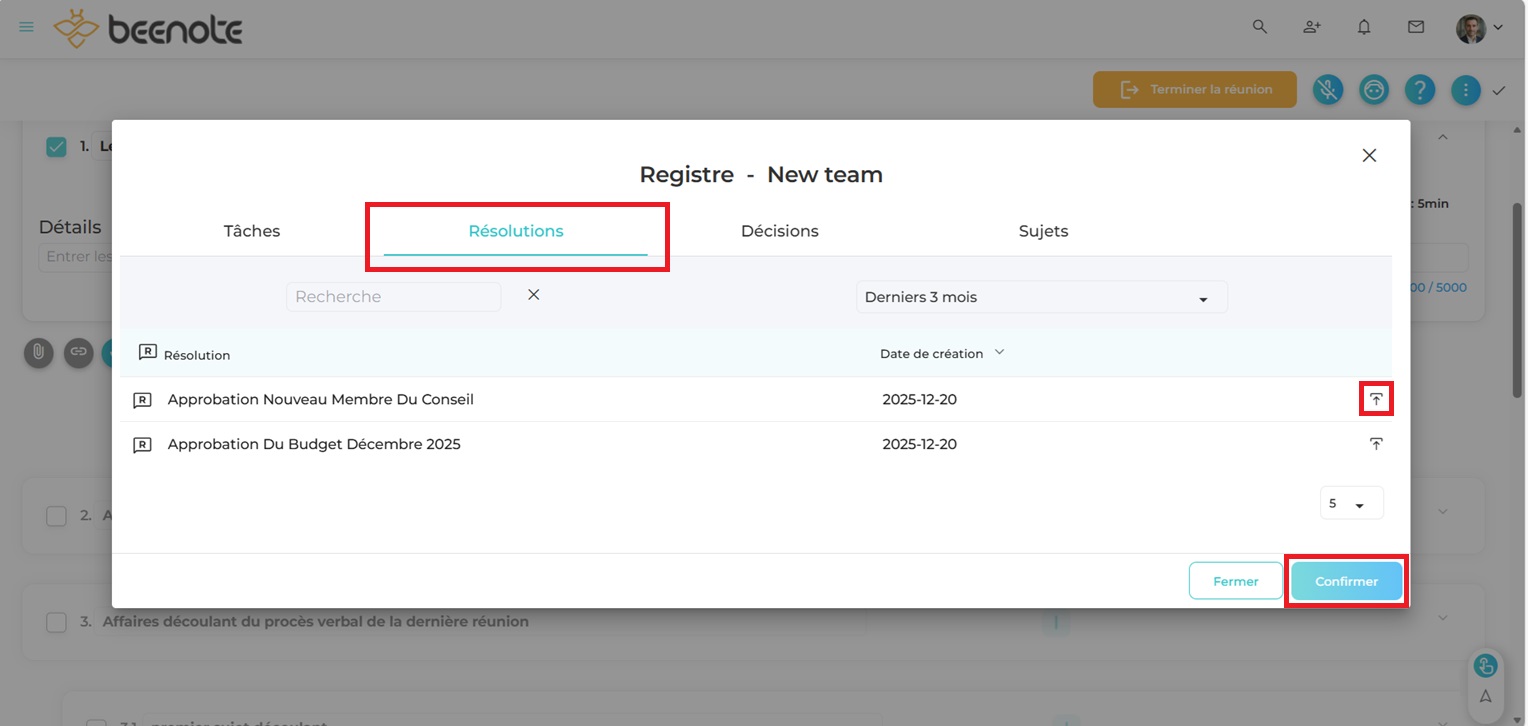This screenshot has height=726, width=1528.
Task: Open the hamburger menu
Action: pos(27,27)
